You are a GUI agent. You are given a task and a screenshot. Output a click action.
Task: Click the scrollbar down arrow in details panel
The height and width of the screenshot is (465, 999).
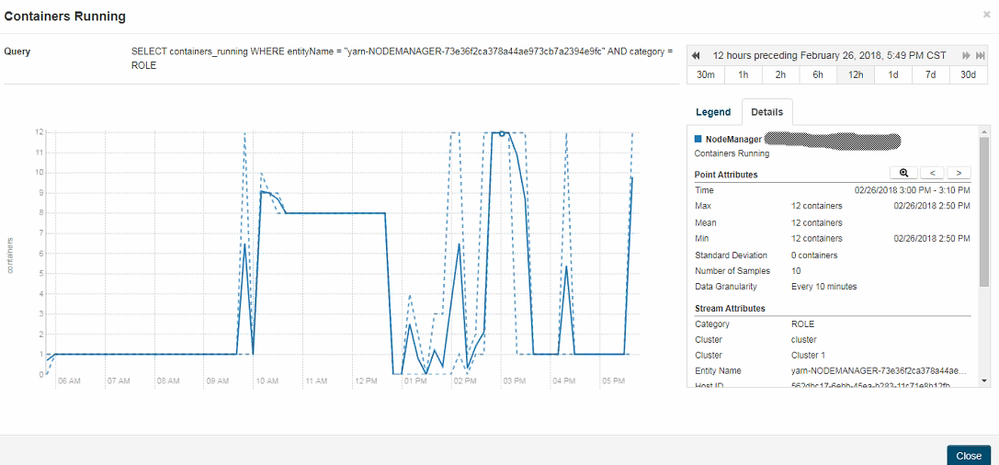click(984, 380)
